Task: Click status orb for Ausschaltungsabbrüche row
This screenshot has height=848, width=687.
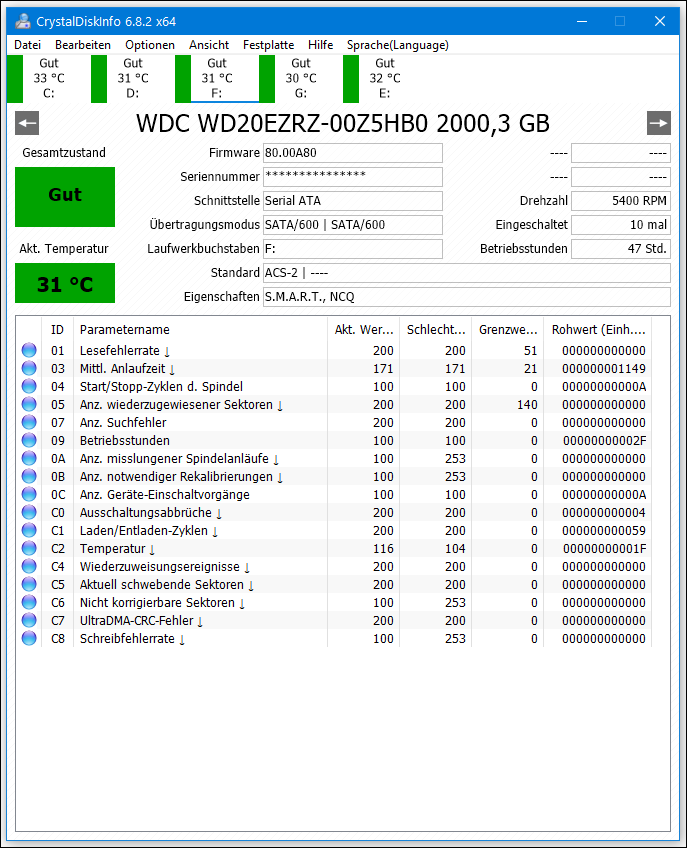Action: 29,512
